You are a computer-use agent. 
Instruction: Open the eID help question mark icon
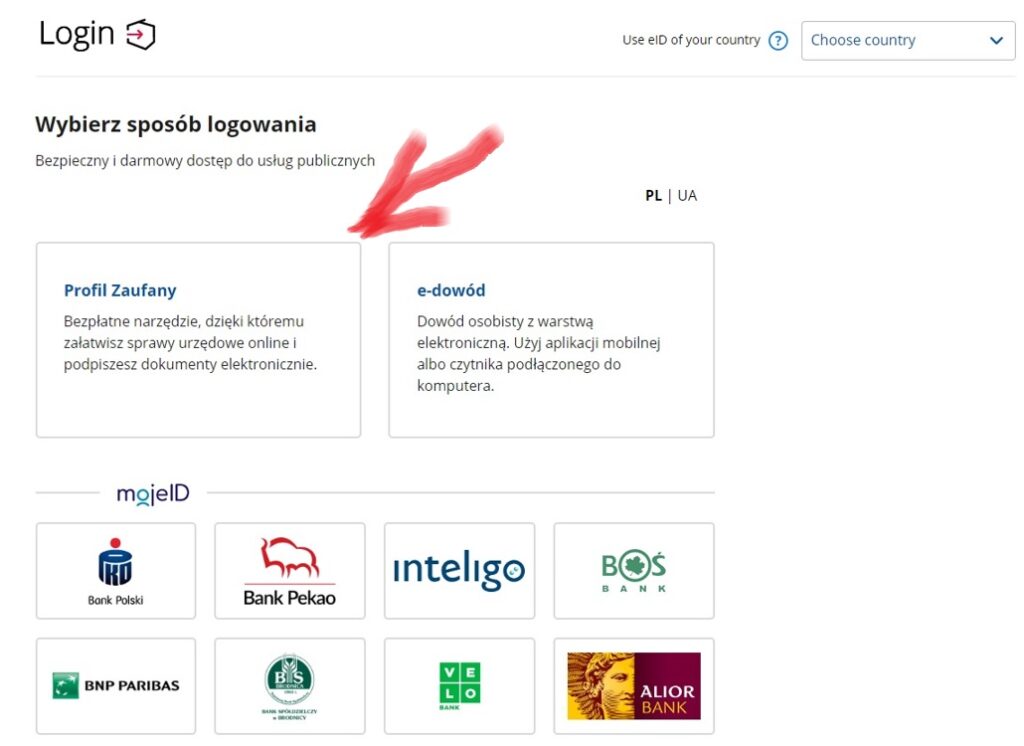[778, 41]
